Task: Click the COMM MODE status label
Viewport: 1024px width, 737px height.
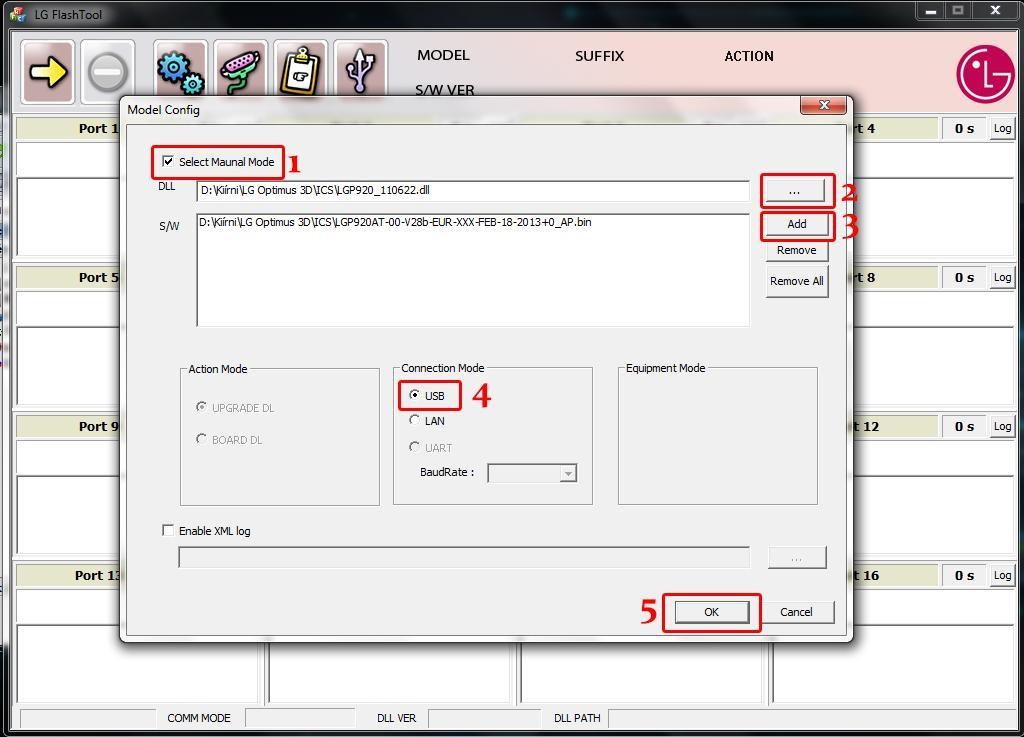Action: (x=199, y=718)
